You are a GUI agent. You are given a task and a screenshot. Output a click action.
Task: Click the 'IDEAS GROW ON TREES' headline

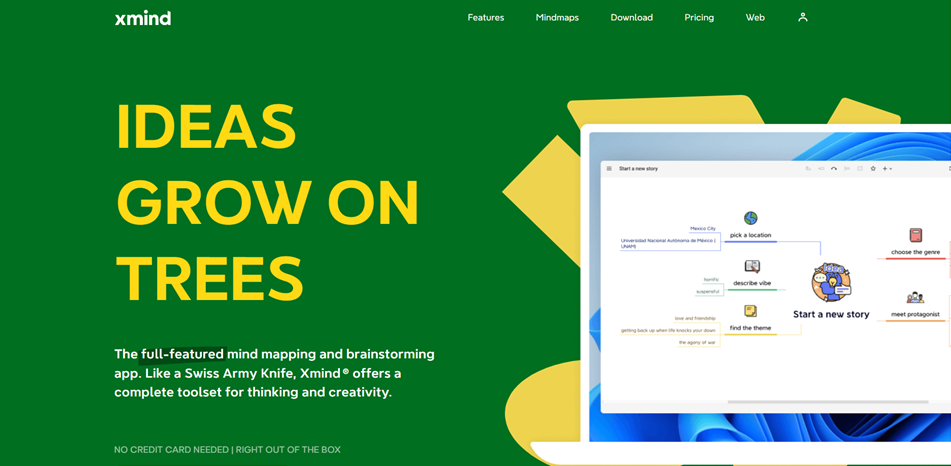click(267, 202)
